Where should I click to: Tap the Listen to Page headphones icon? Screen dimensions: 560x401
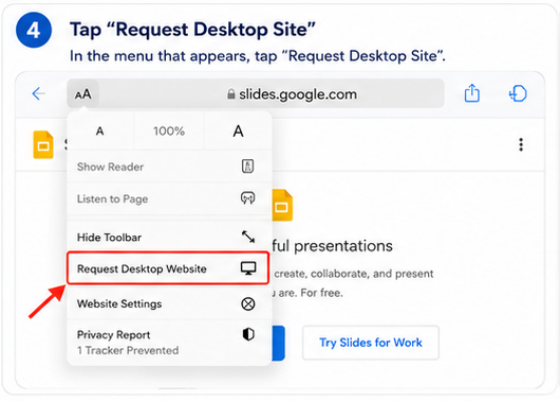248,198
